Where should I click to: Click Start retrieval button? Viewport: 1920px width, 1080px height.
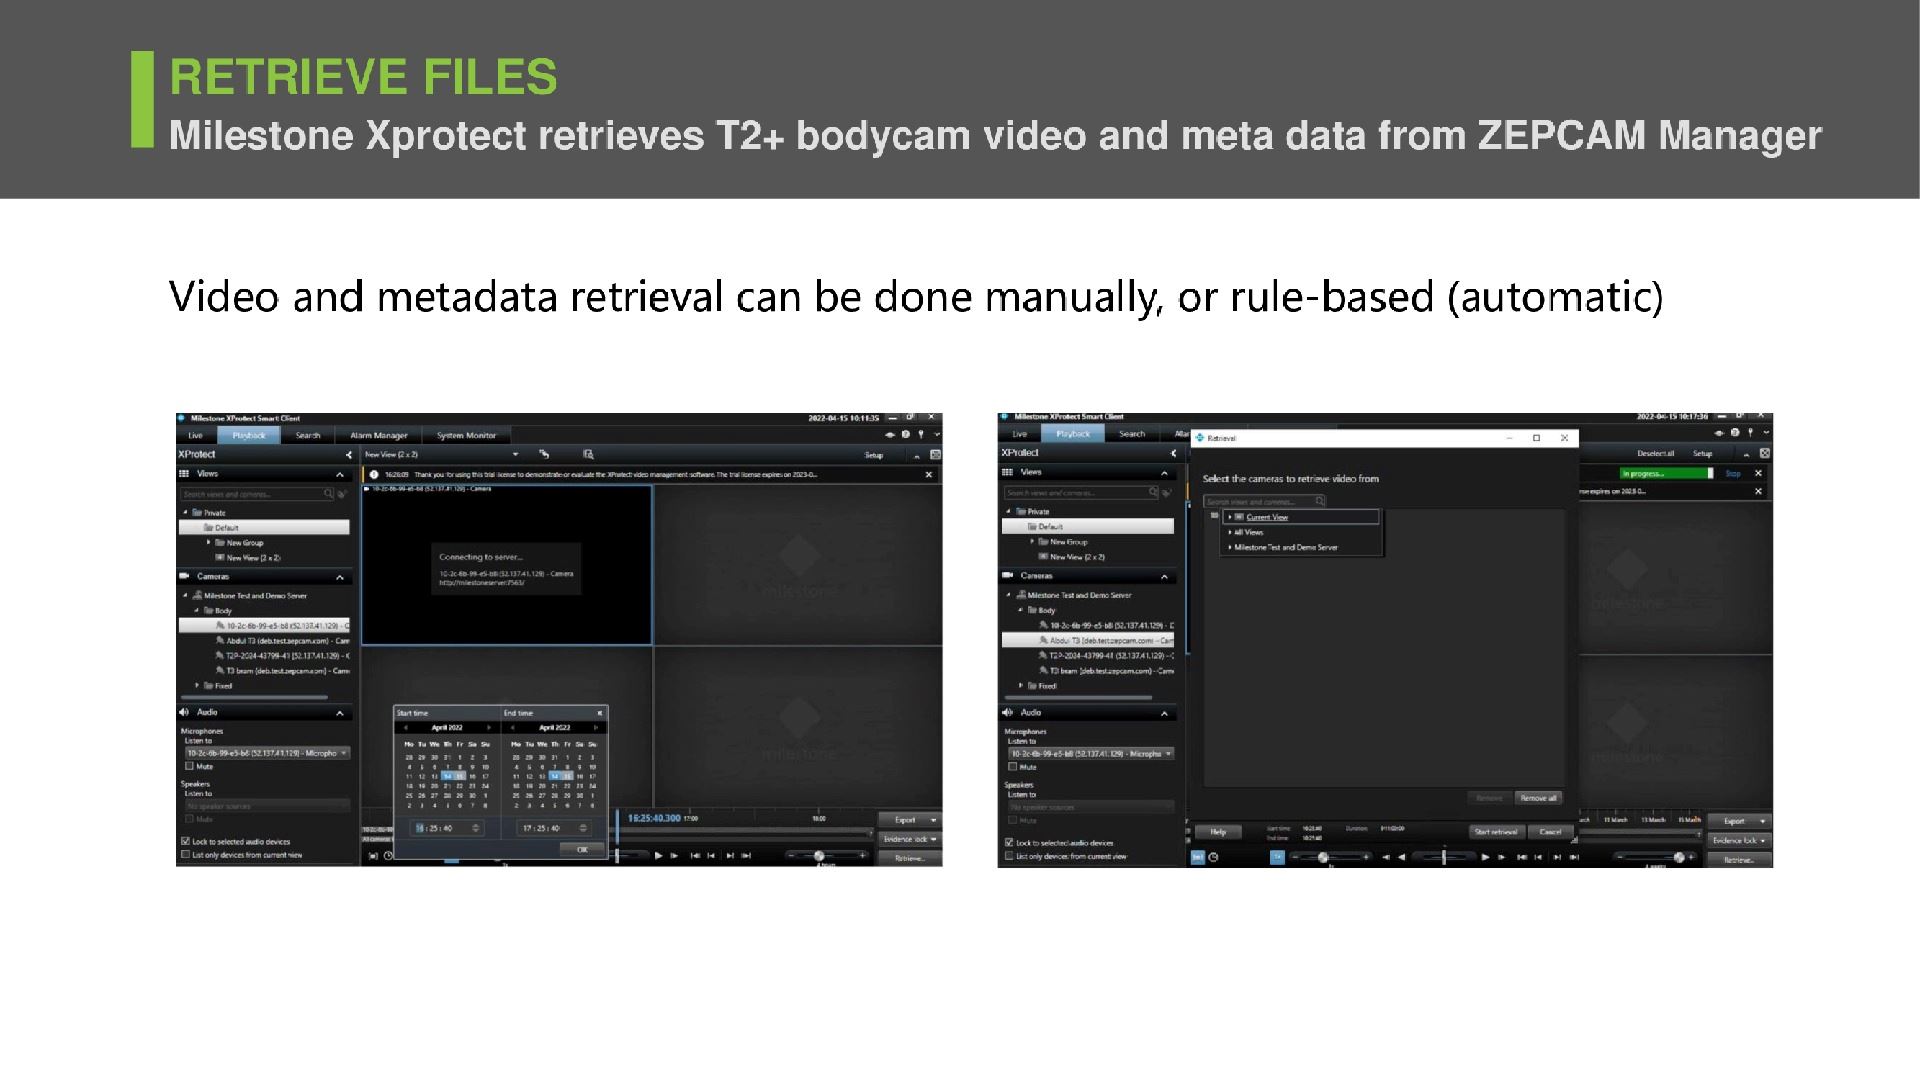tap(1496, 832)
